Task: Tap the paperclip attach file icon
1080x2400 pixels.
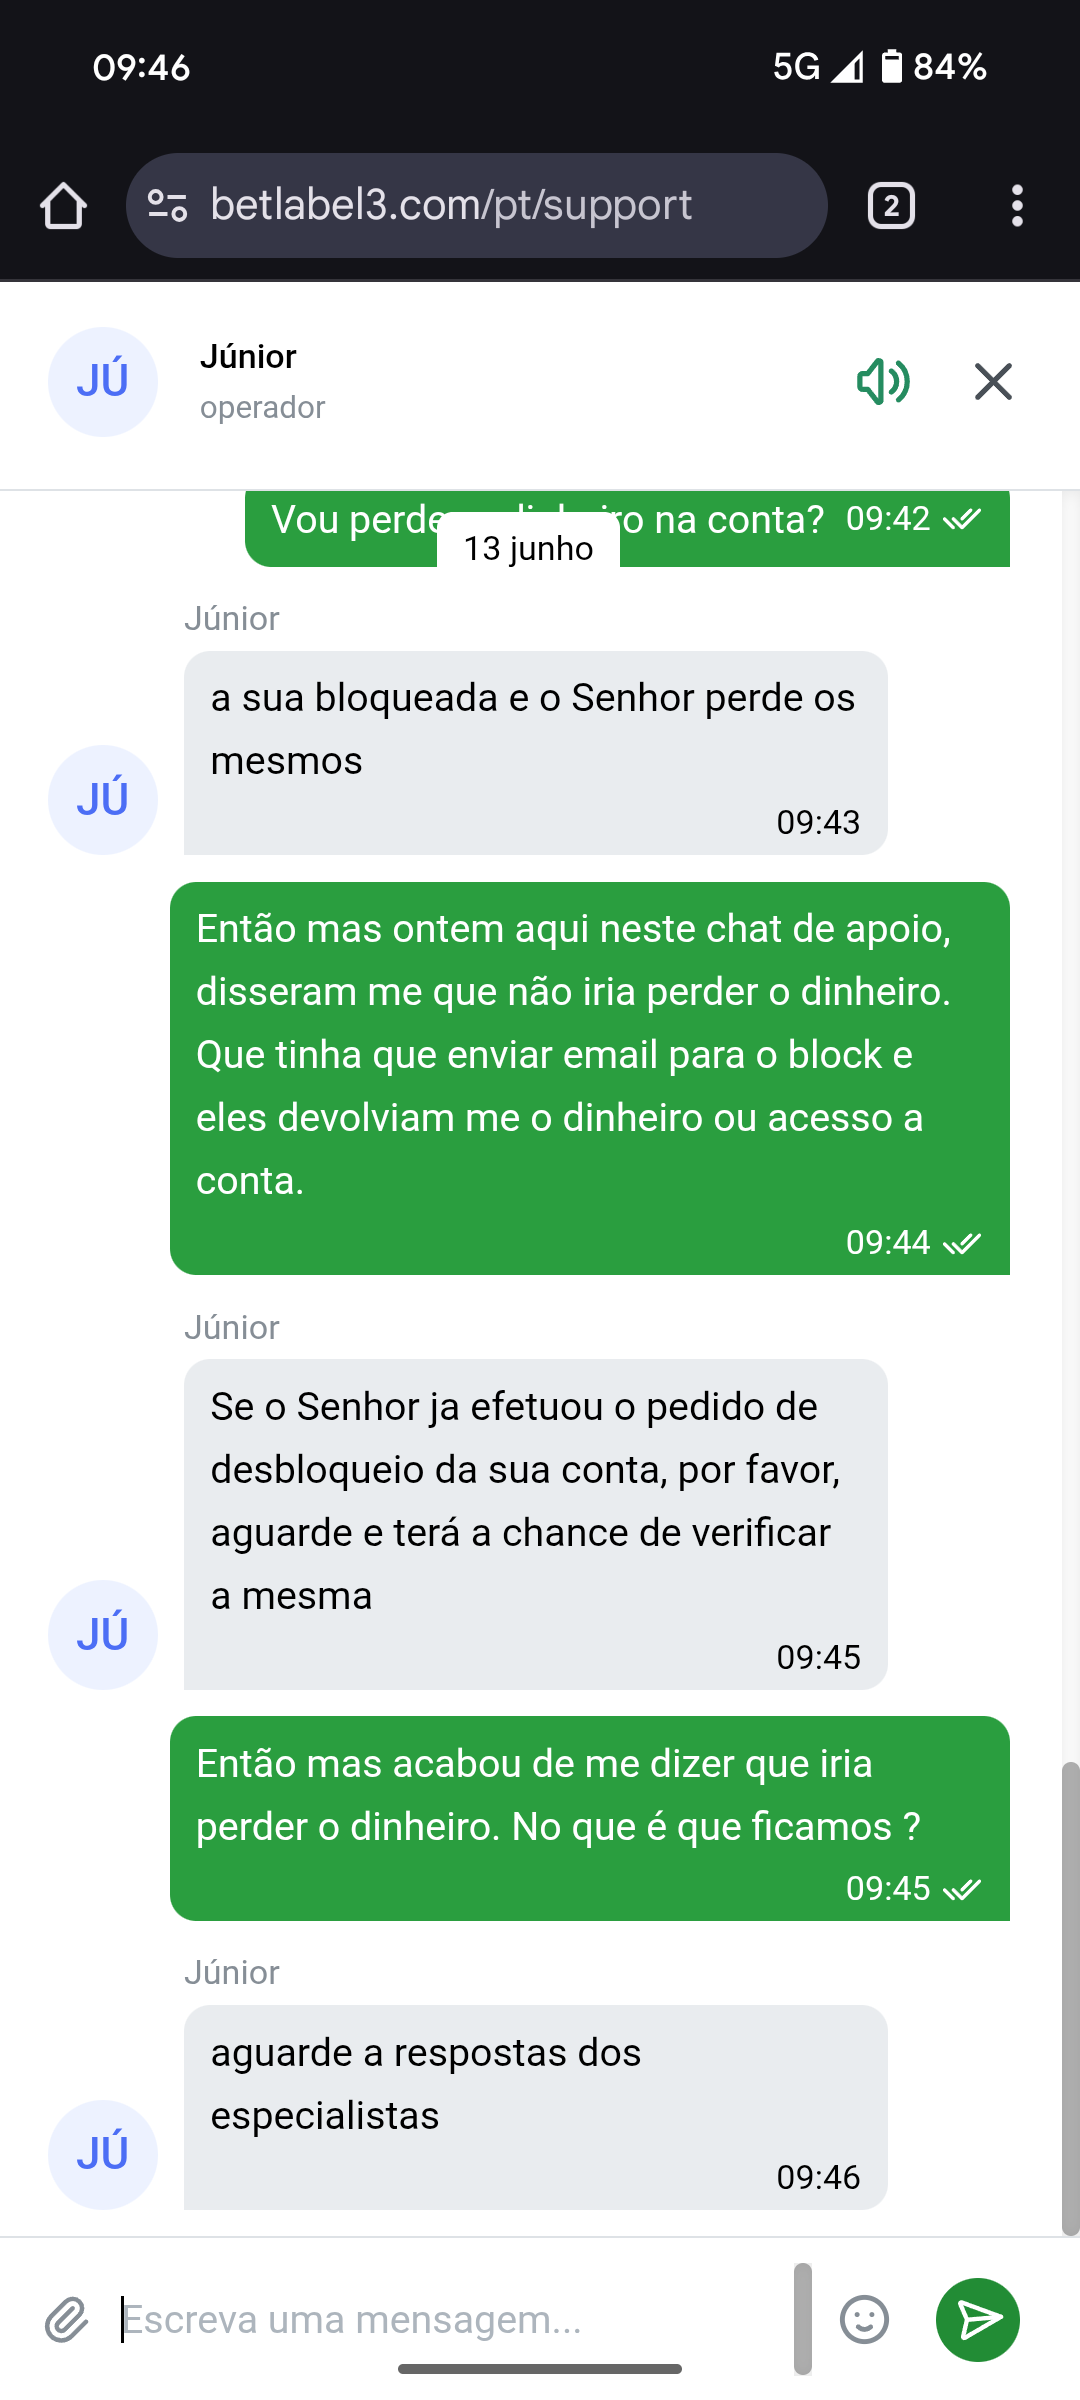Action: (67, 2319)
